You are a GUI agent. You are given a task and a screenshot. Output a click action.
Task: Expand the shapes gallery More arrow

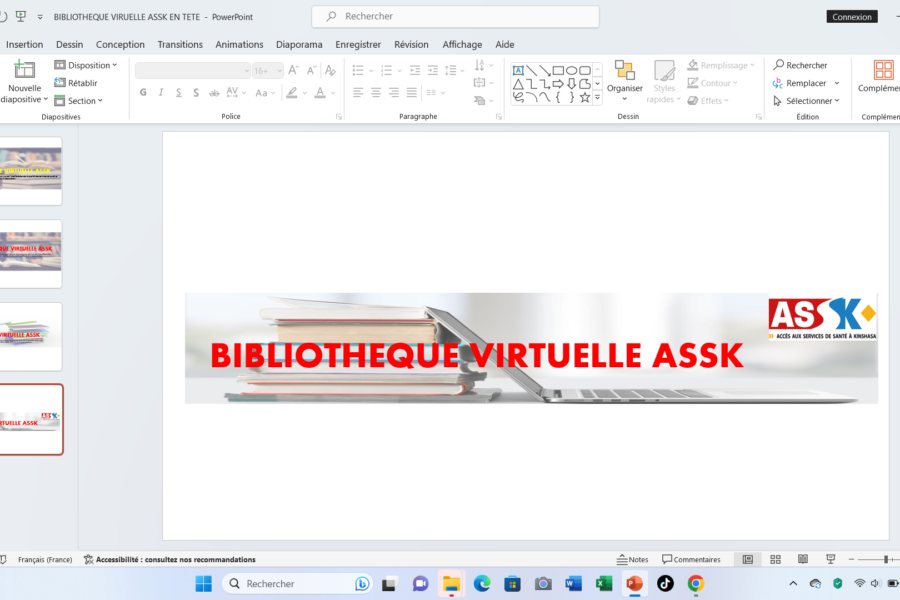click(x=598, y=98)
